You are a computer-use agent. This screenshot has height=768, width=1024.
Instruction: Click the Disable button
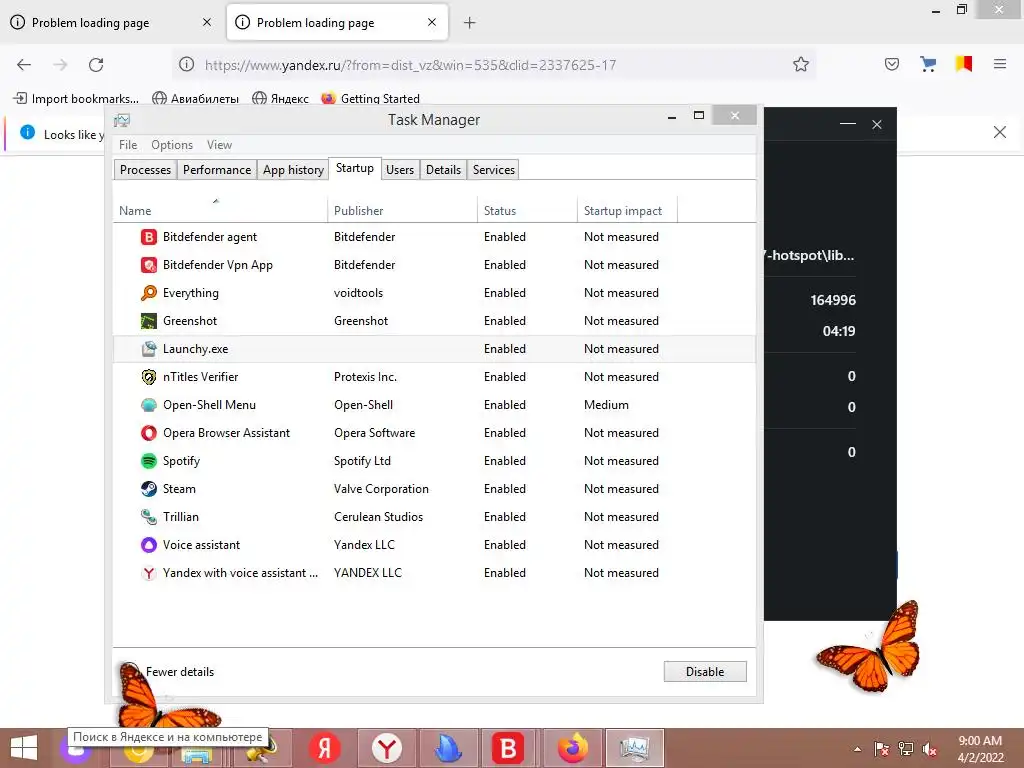tap(705, 671)
